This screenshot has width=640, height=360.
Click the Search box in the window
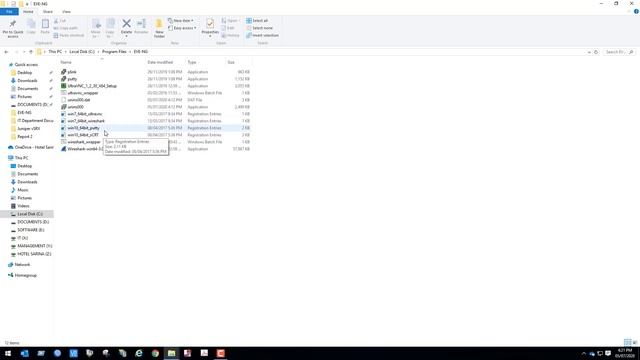pos(619,52)
